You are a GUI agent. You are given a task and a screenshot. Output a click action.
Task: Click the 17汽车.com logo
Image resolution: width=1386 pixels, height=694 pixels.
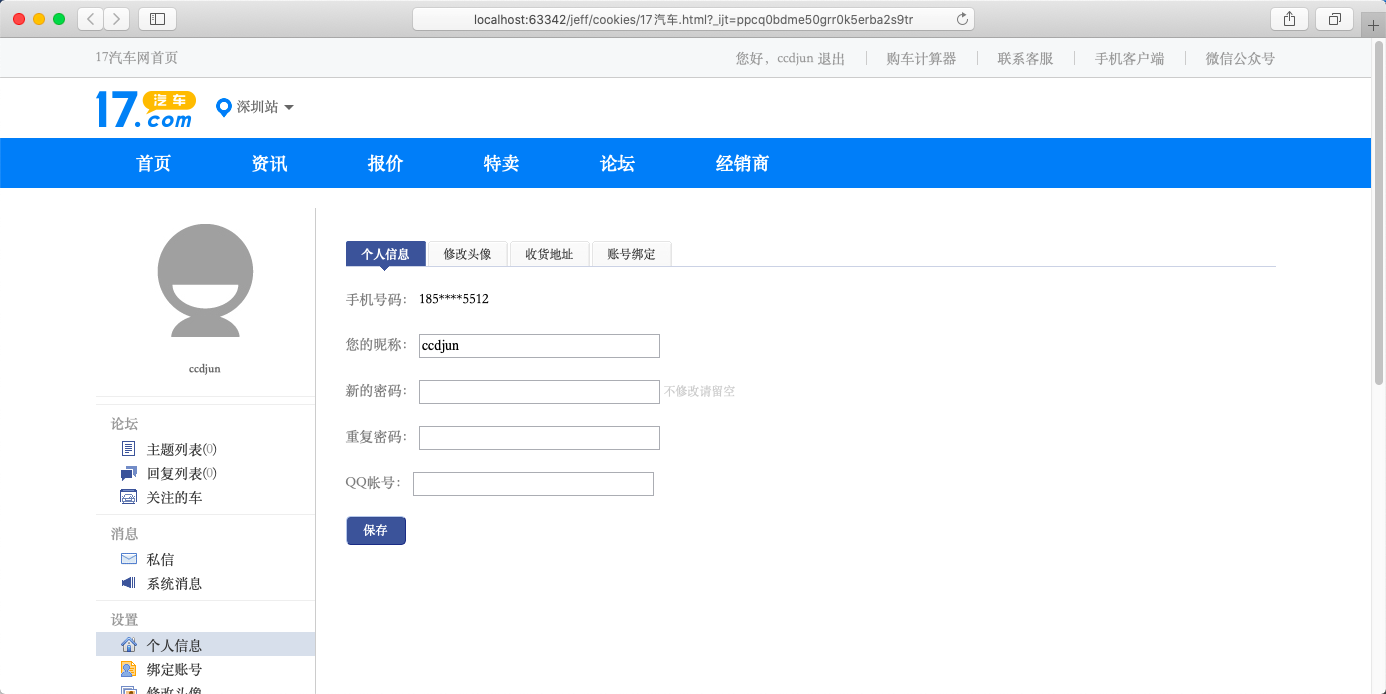coord(145,109)
